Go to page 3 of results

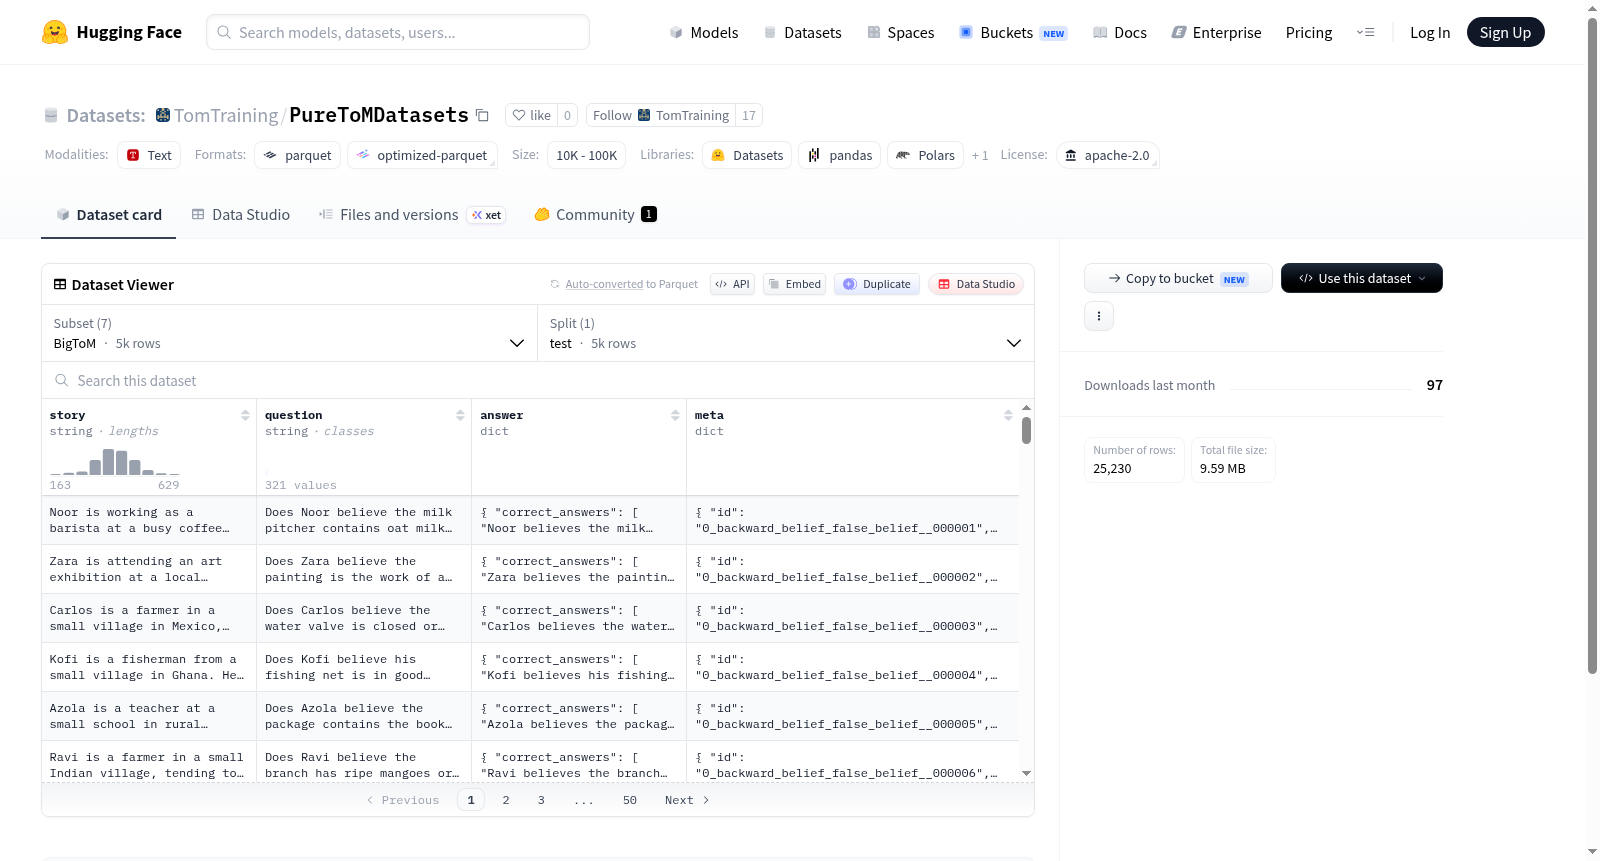pos(541,800)
